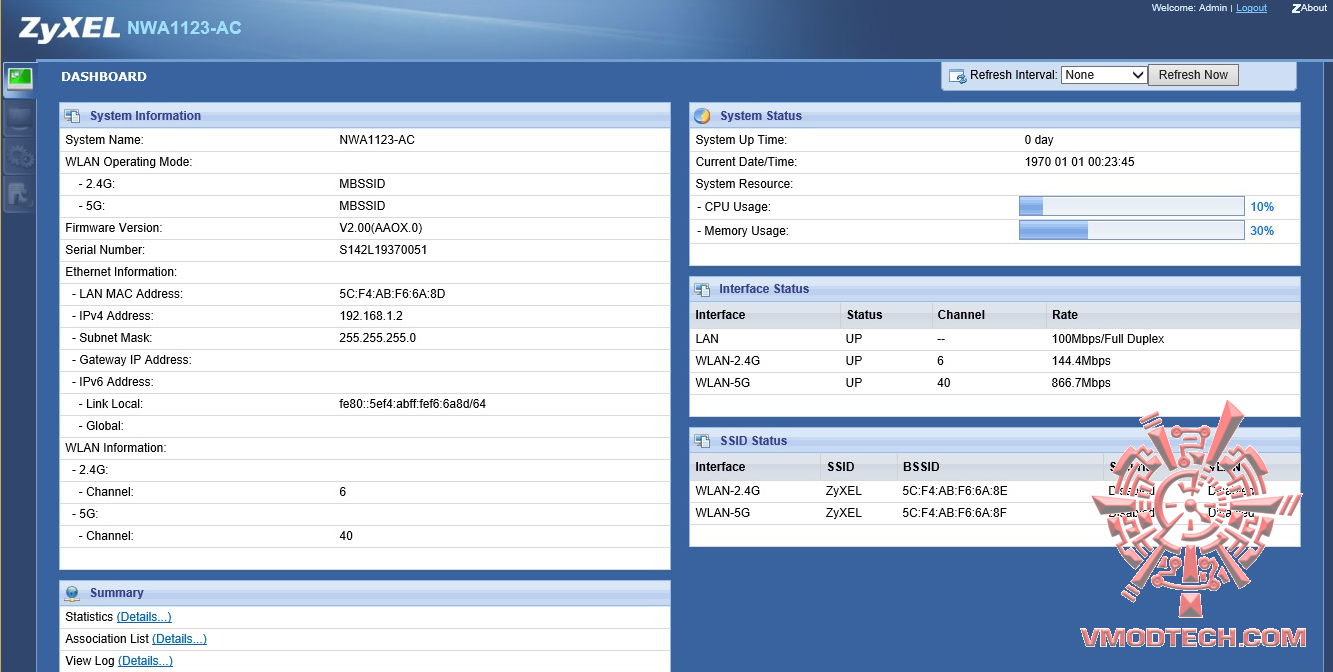Viewport: 1333px width, 672px height.
Task: Open the Refresh Interval dropdown
Action: (x=1104, y=75)
